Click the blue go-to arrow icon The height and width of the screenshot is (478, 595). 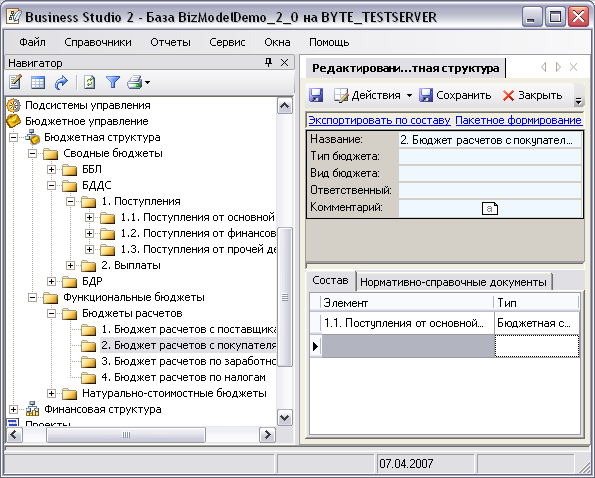click(x=61, y=82)
